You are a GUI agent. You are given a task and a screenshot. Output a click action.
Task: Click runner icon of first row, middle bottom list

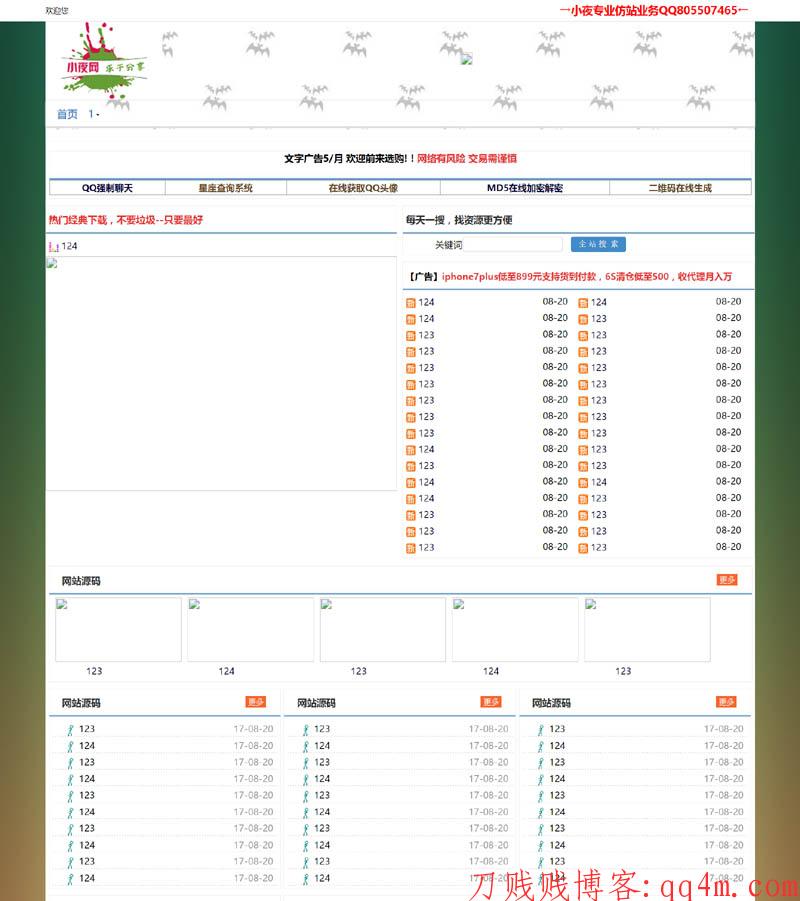306,730
